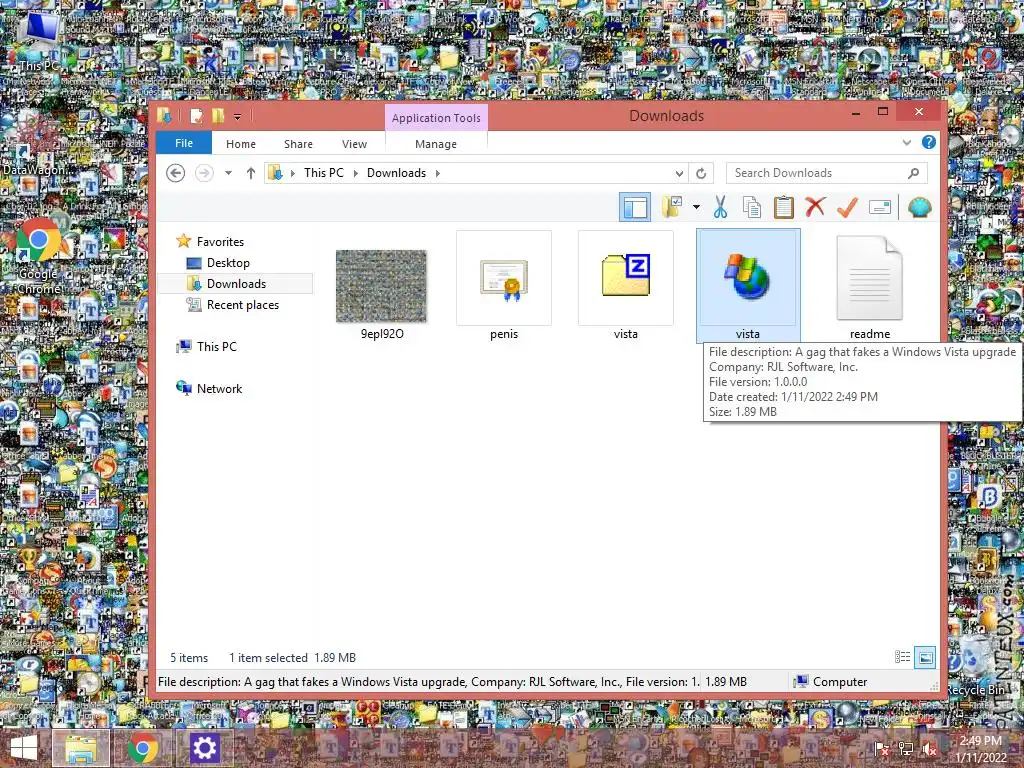This screenshot has width=1024, height=768.
Task: Select Network in the navigation pane
Action: coord(219,389)
